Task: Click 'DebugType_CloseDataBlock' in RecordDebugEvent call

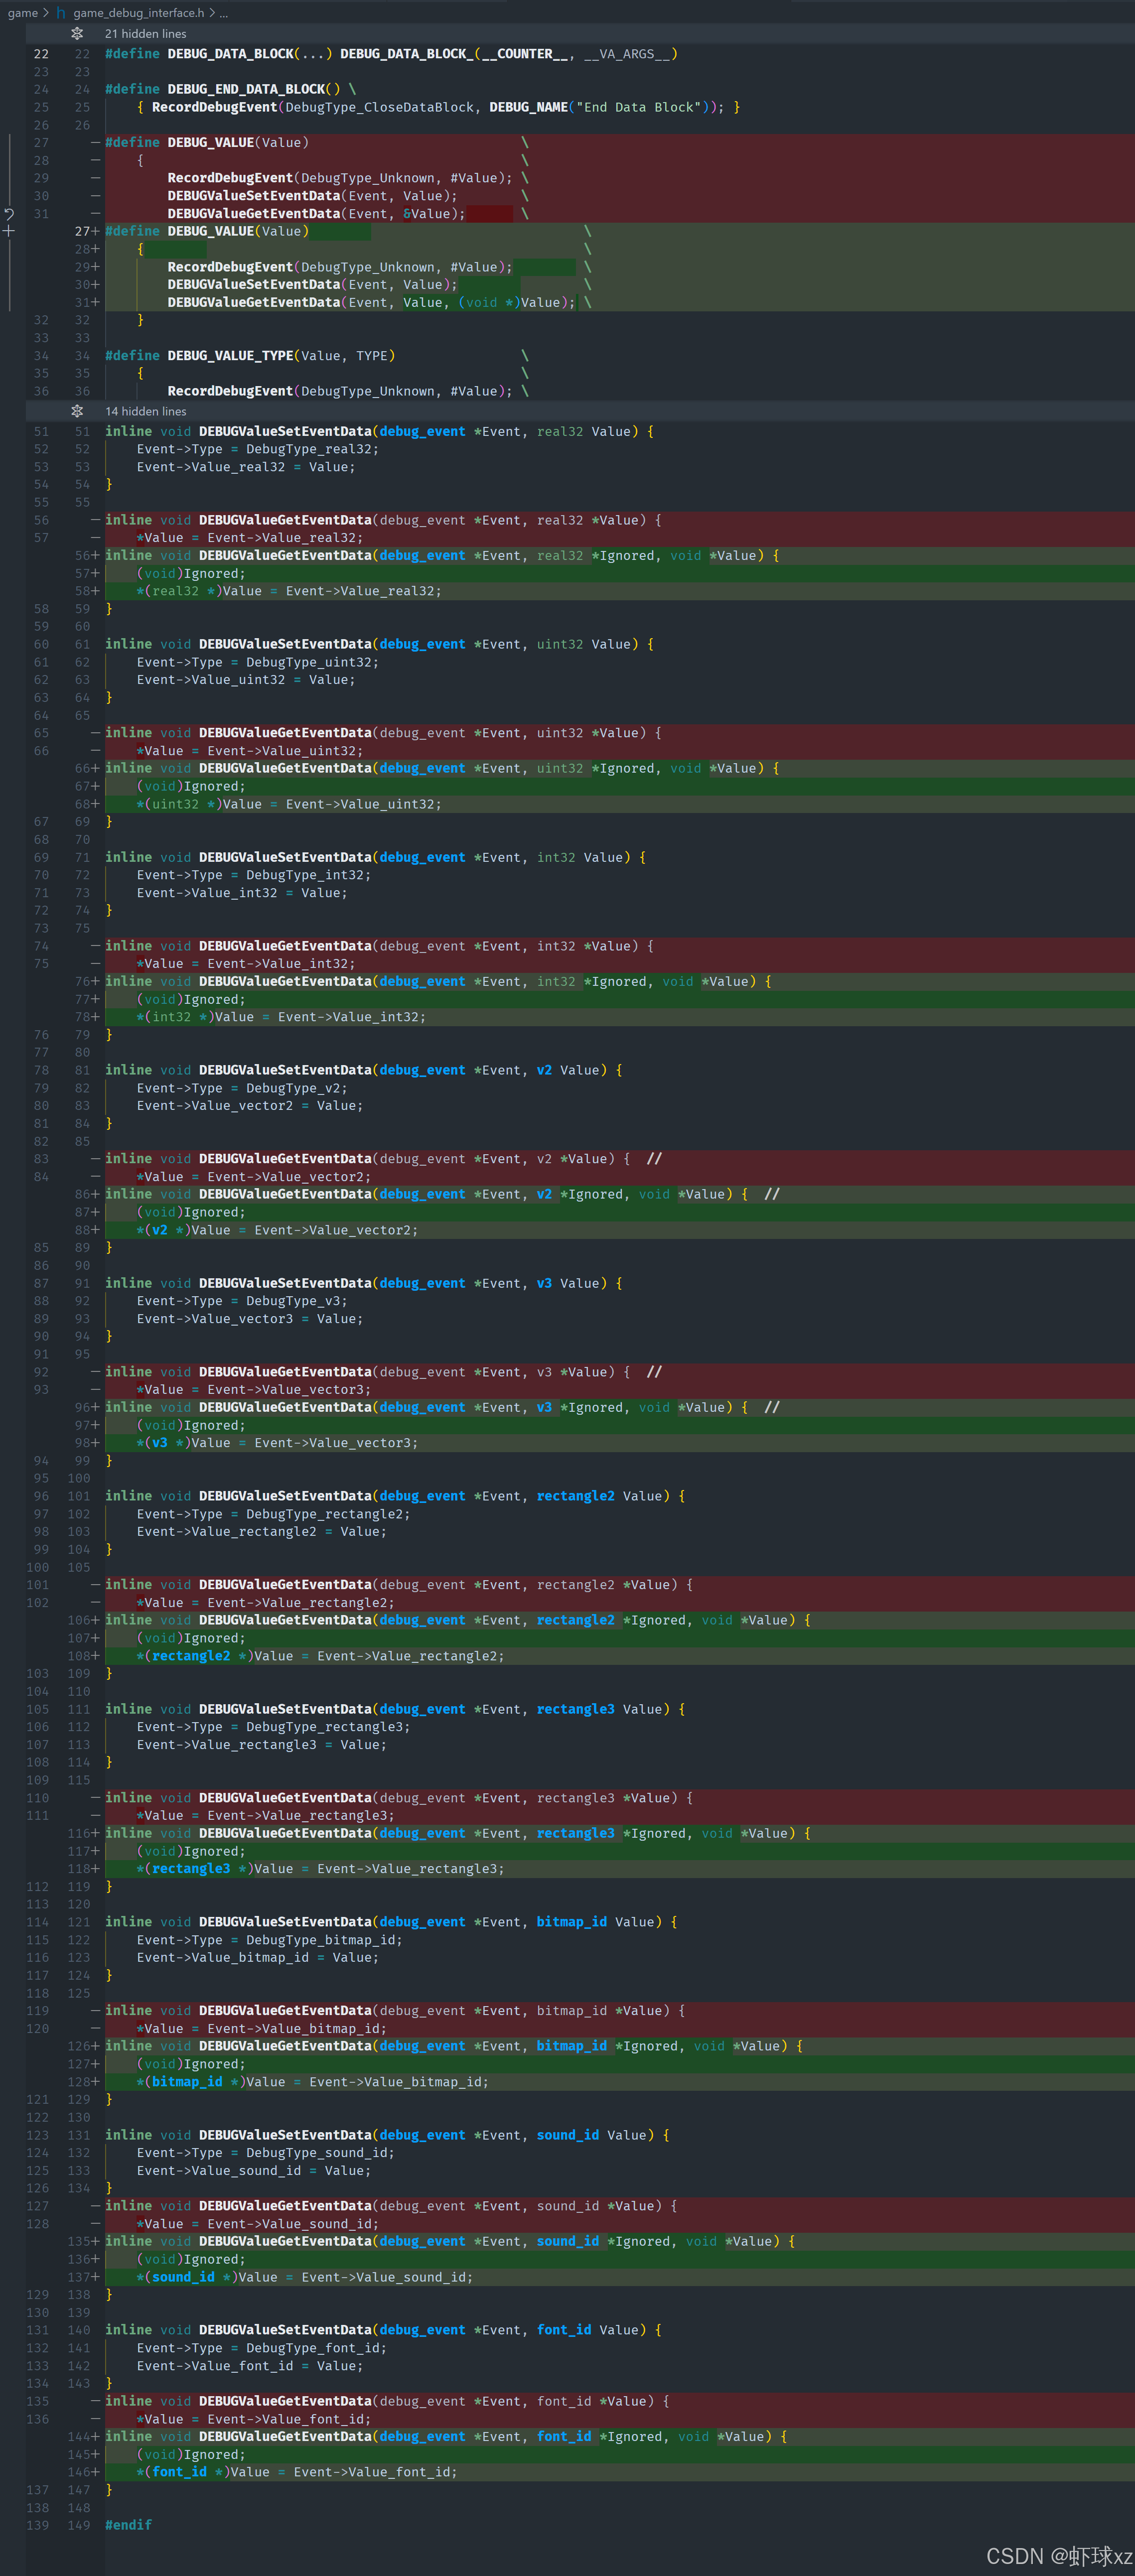Action: [x=380, y=107]
